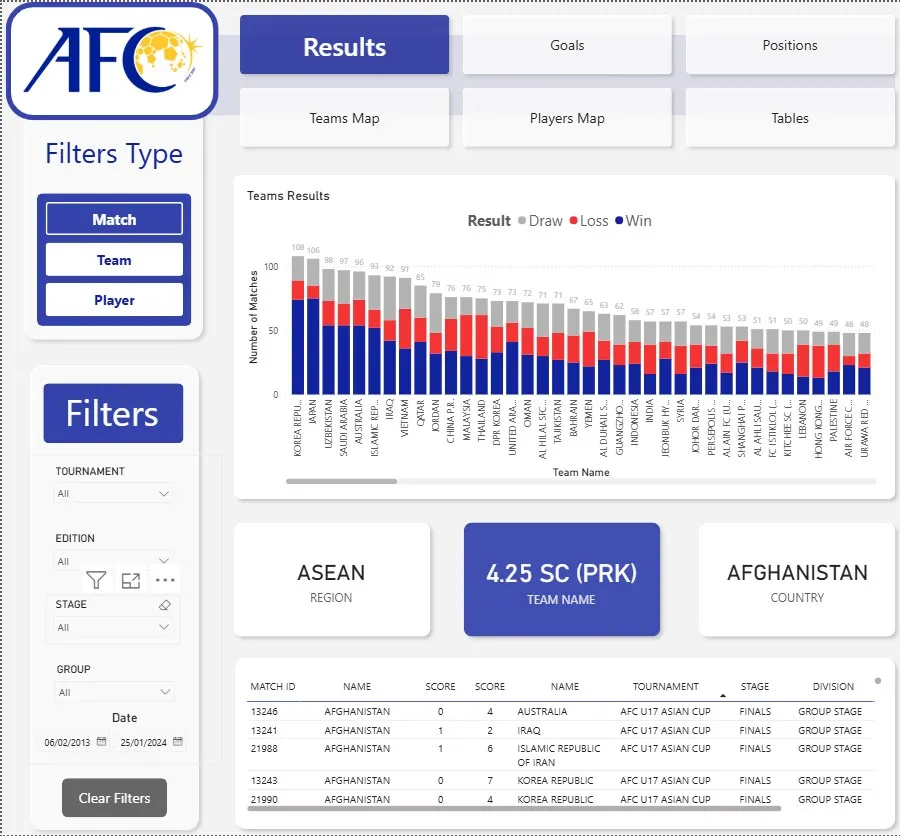Click match ID 21990 row cell

[x=264, y=799]
